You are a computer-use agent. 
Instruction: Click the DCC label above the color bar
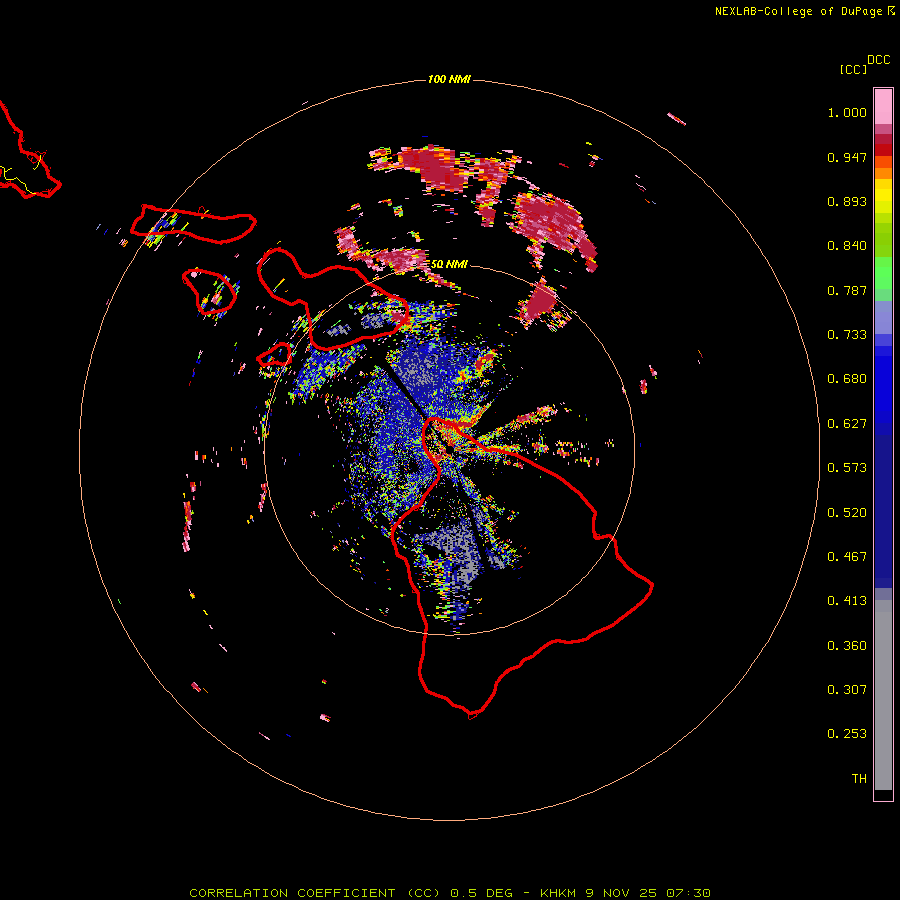tap(879, 60)
